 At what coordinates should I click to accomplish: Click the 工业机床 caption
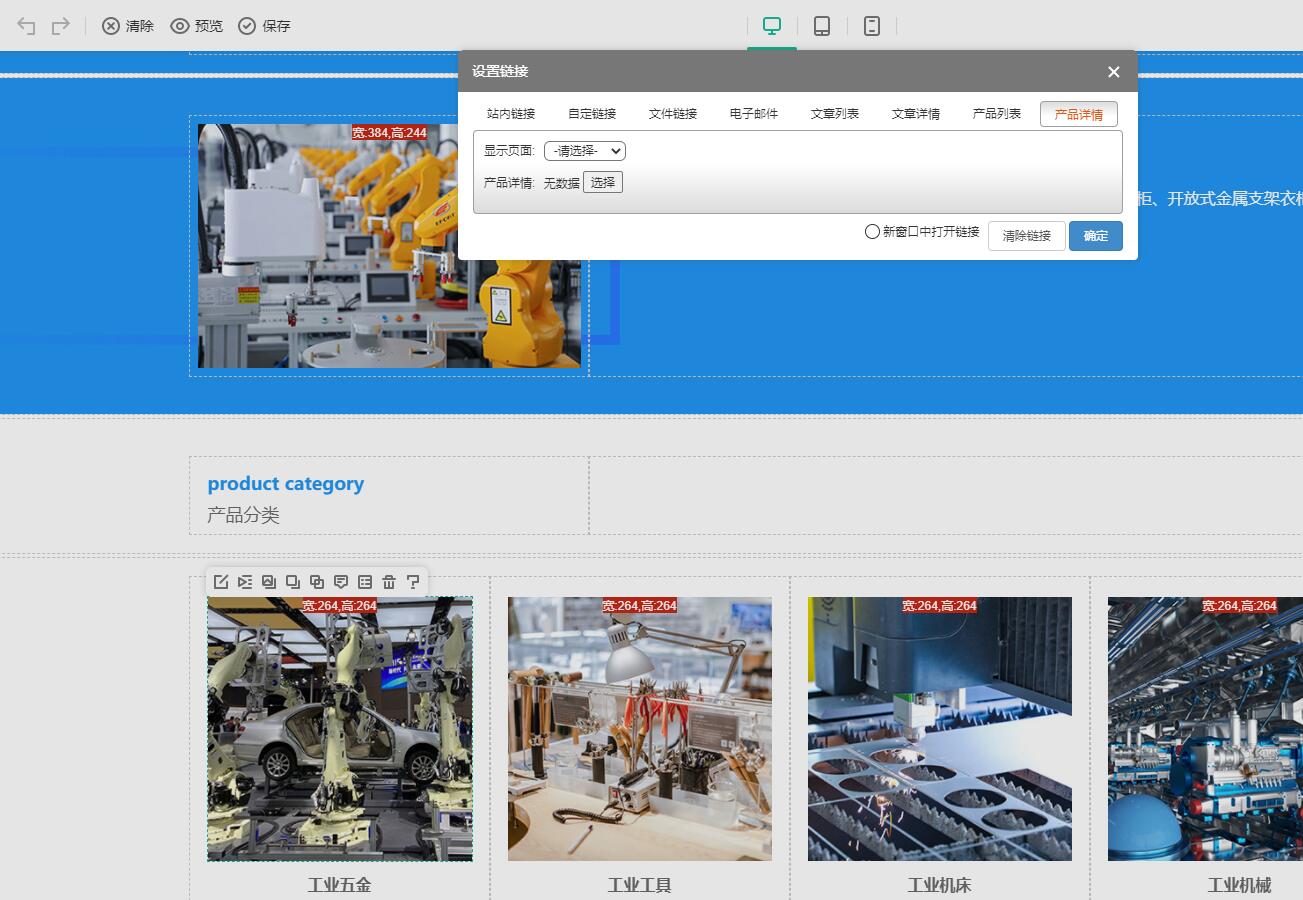click(940, 885)
